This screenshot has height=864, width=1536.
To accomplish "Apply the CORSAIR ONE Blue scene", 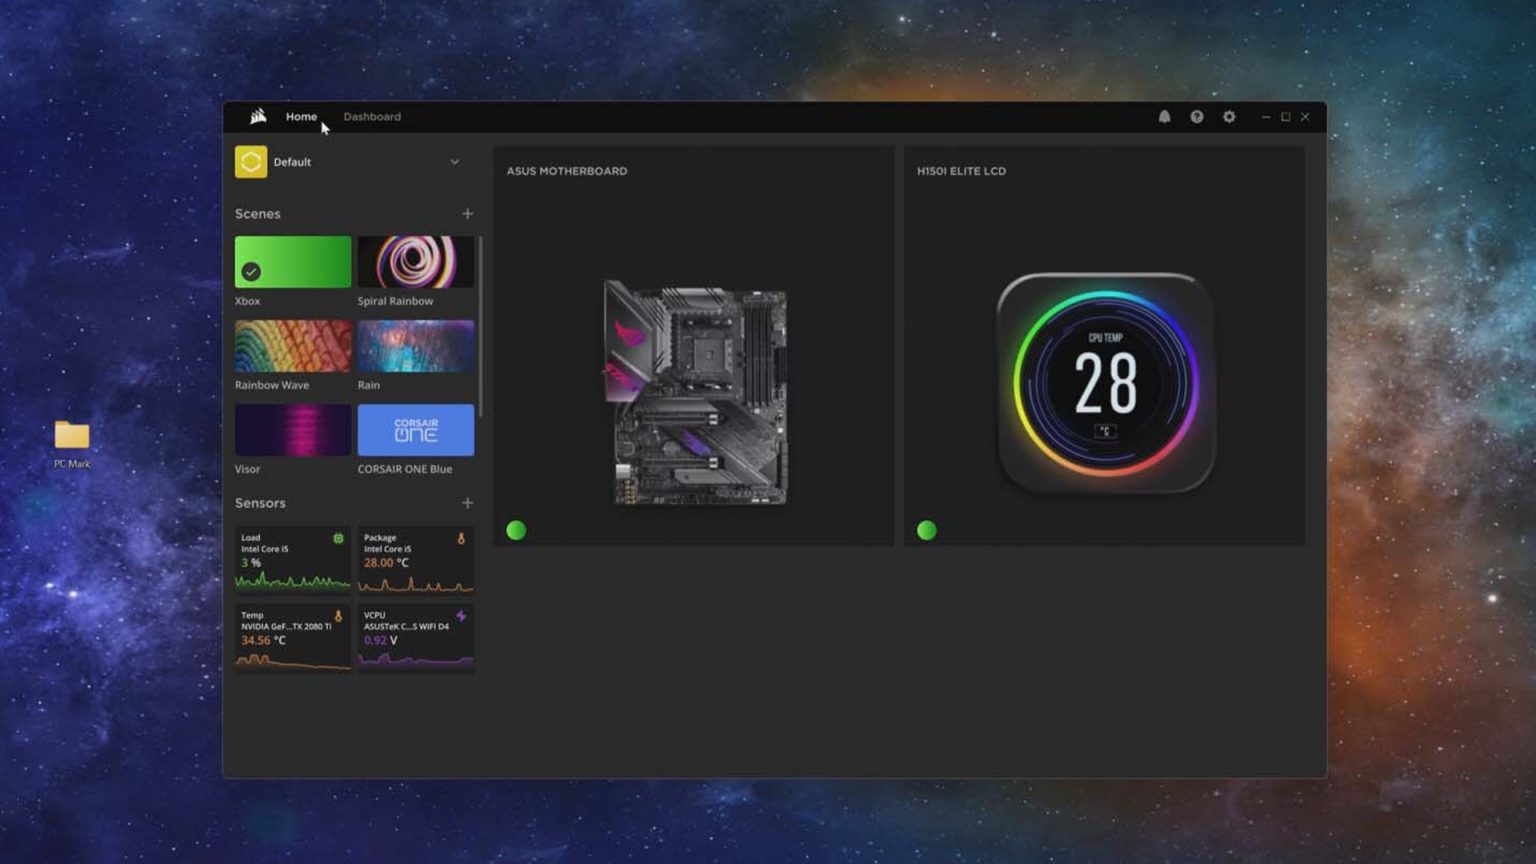I will coord(416,430).
